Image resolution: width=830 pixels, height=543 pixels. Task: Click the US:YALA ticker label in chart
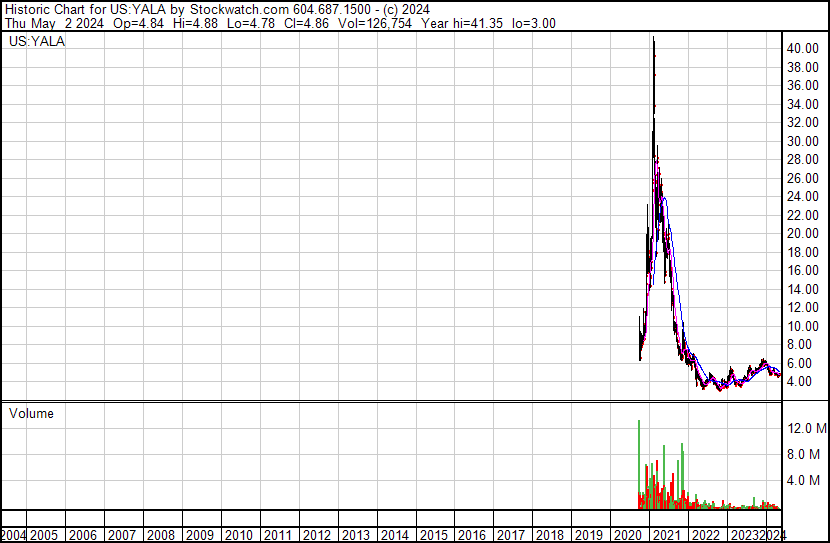pyautogui.click(x=37, y=42)
